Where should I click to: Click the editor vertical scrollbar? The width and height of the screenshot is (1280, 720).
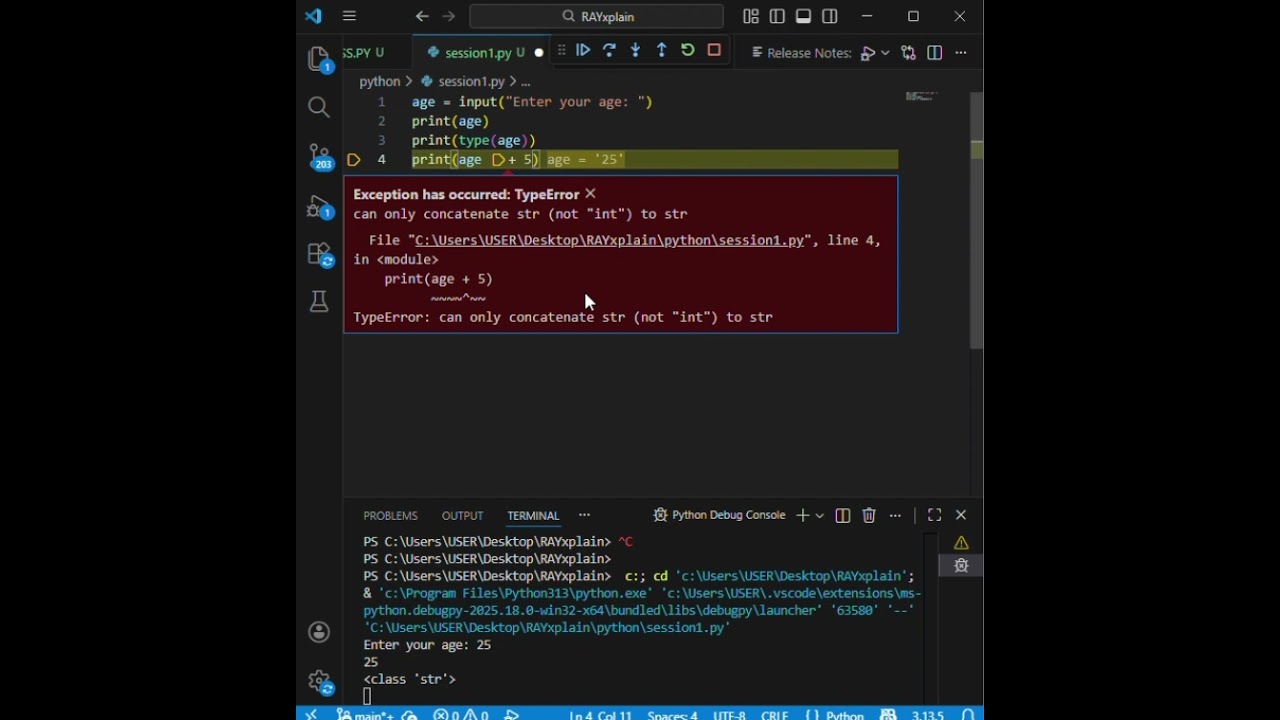tap(977, 220)
